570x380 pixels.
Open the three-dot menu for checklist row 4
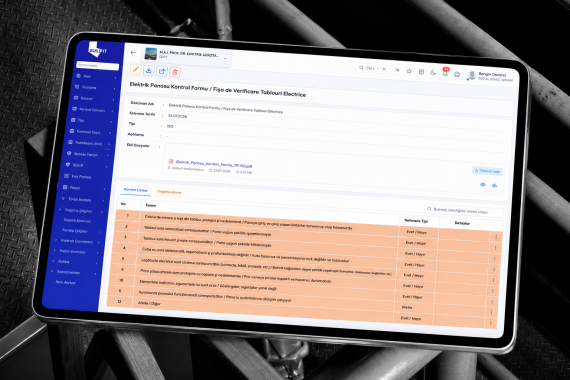tap(494, 269)
